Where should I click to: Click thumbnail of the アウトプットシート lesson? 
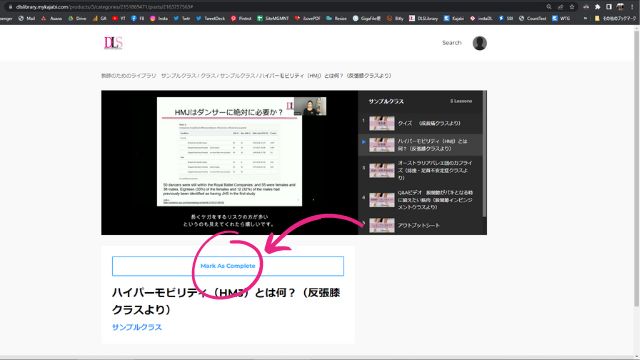[x=382, y=225]
